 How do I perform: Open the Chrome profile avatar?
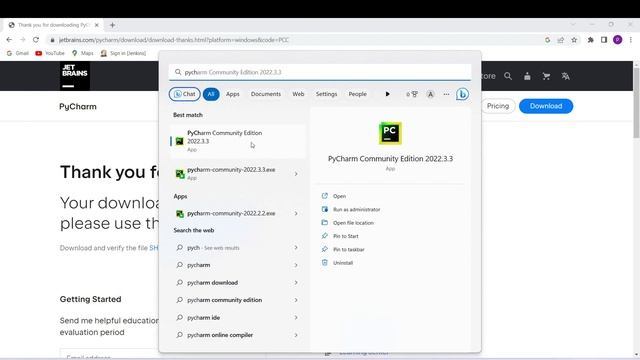(x=618, y=40)
